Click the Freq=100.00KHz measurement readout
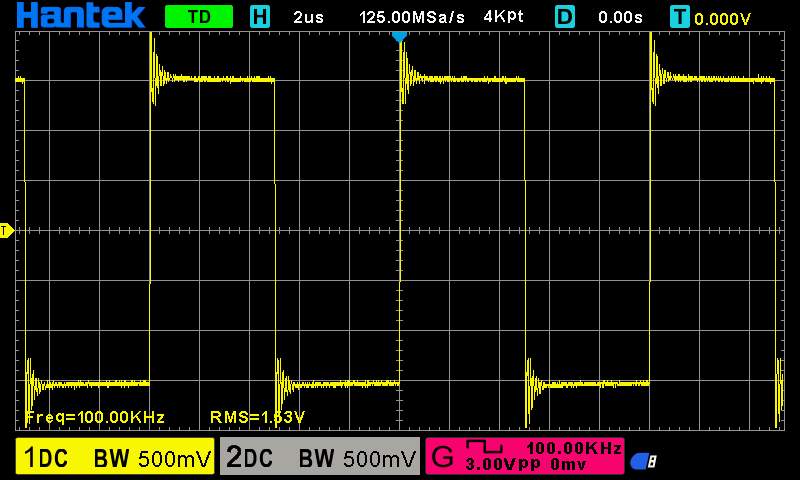This screenshot has height=480, width=800. [x=95, y=417]
